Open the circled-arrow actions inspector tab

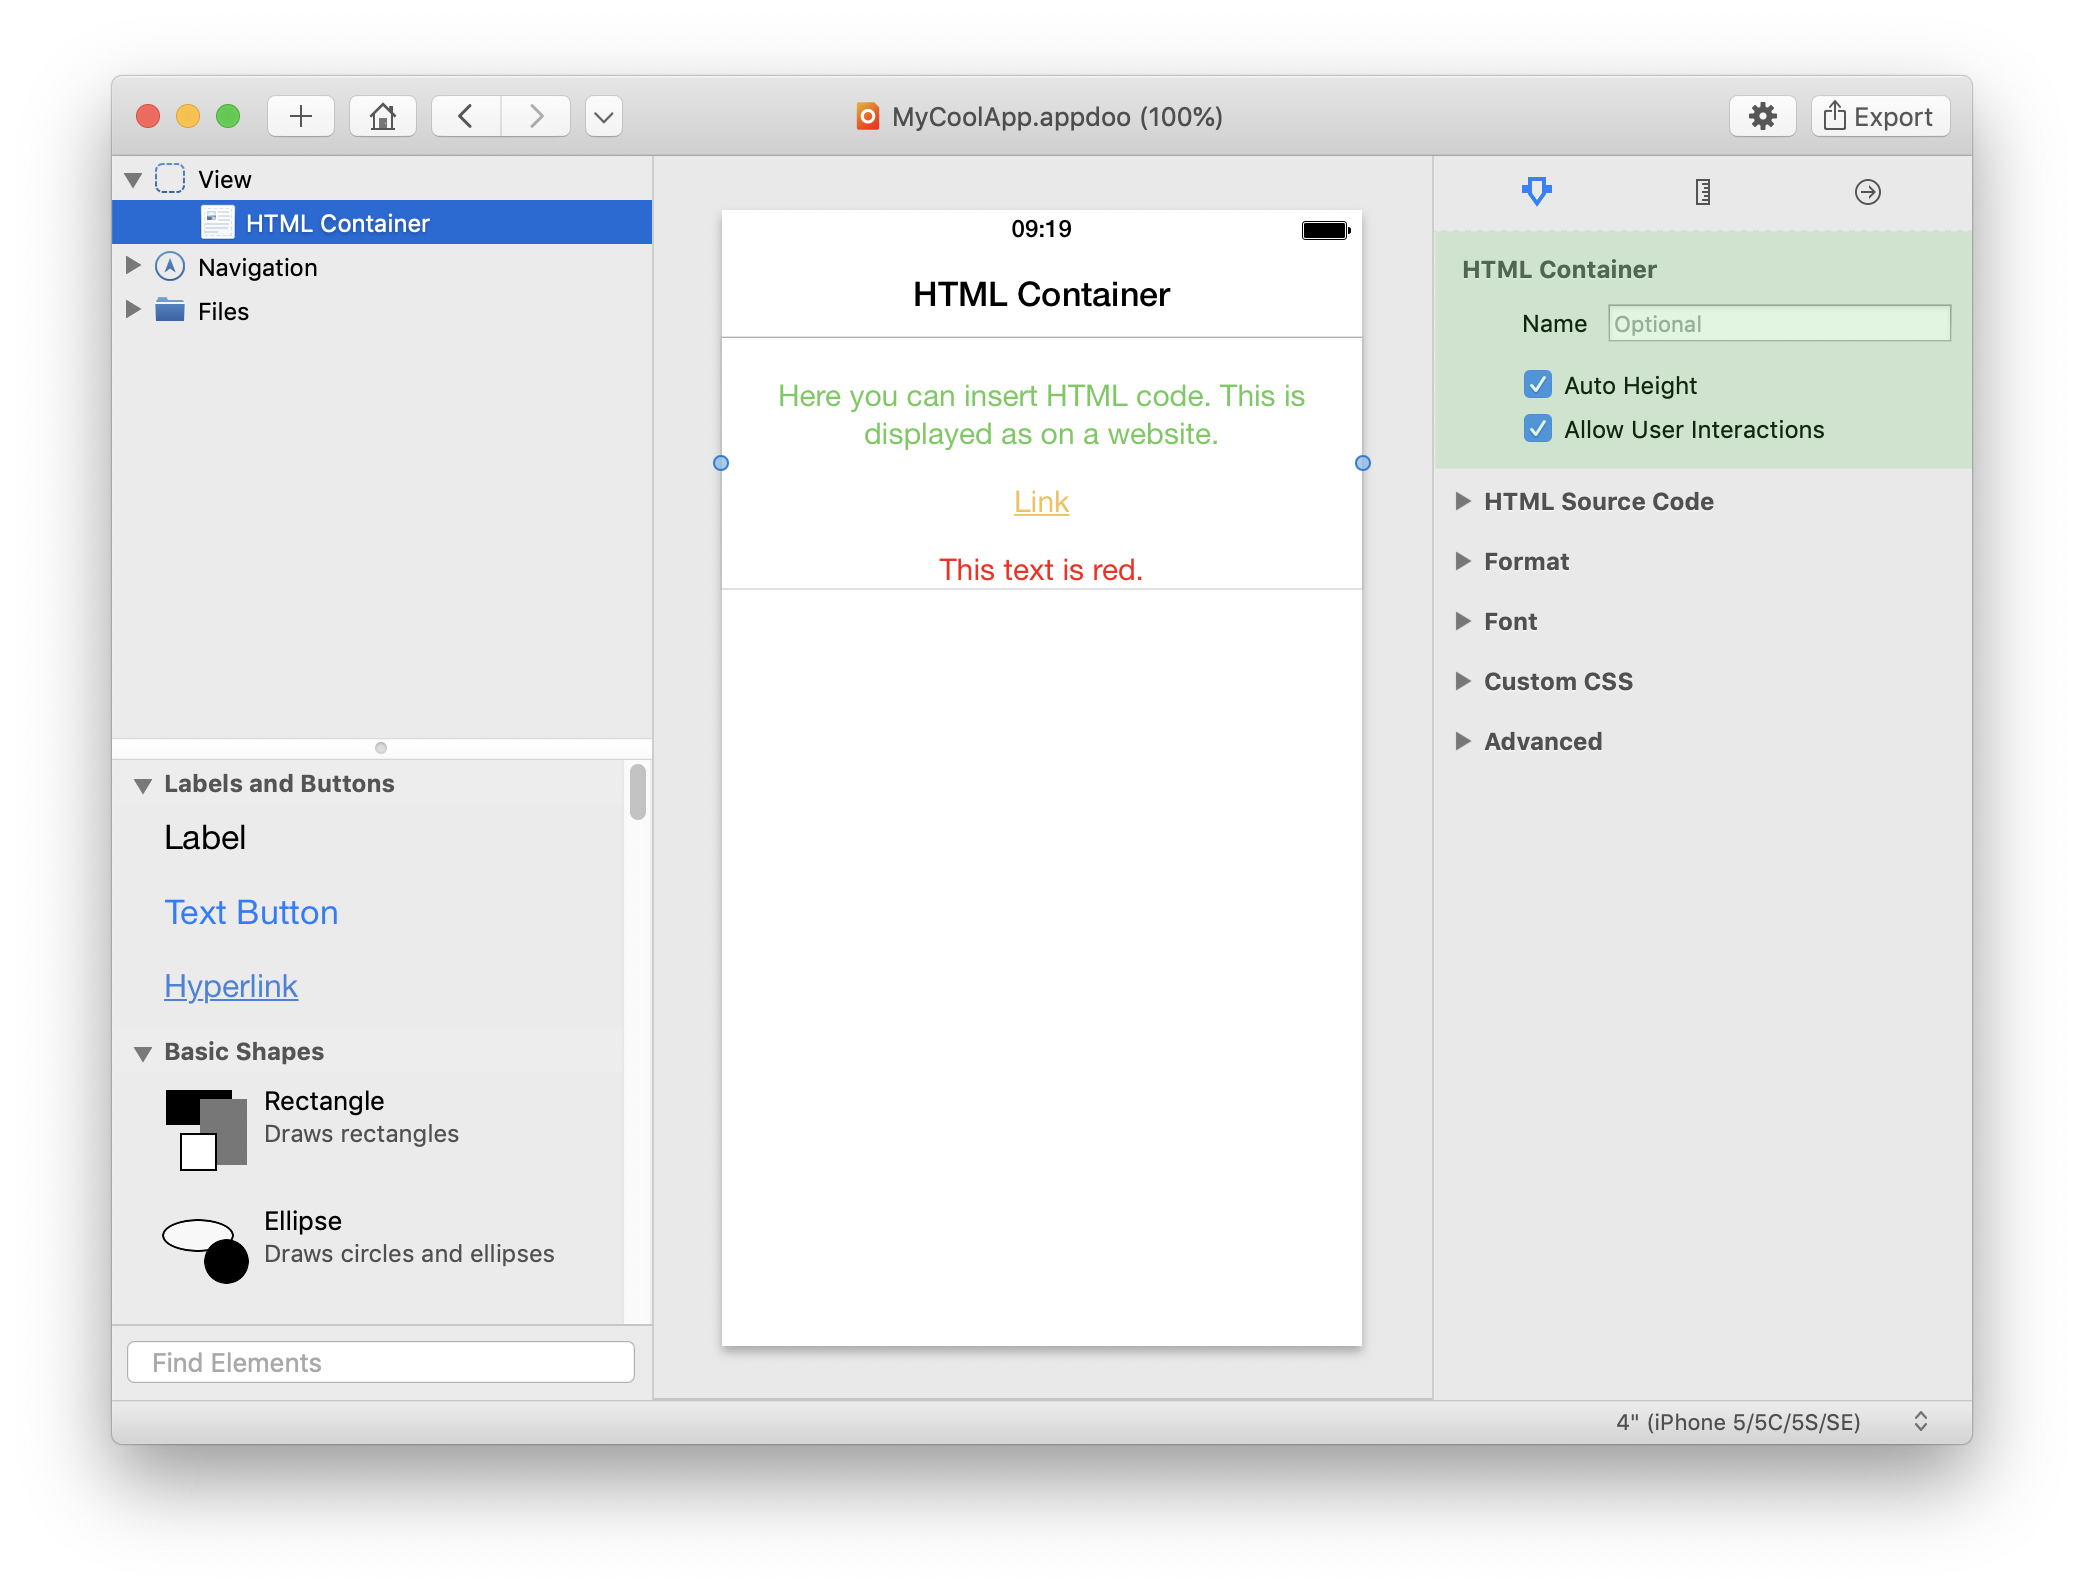[1867, 192]
